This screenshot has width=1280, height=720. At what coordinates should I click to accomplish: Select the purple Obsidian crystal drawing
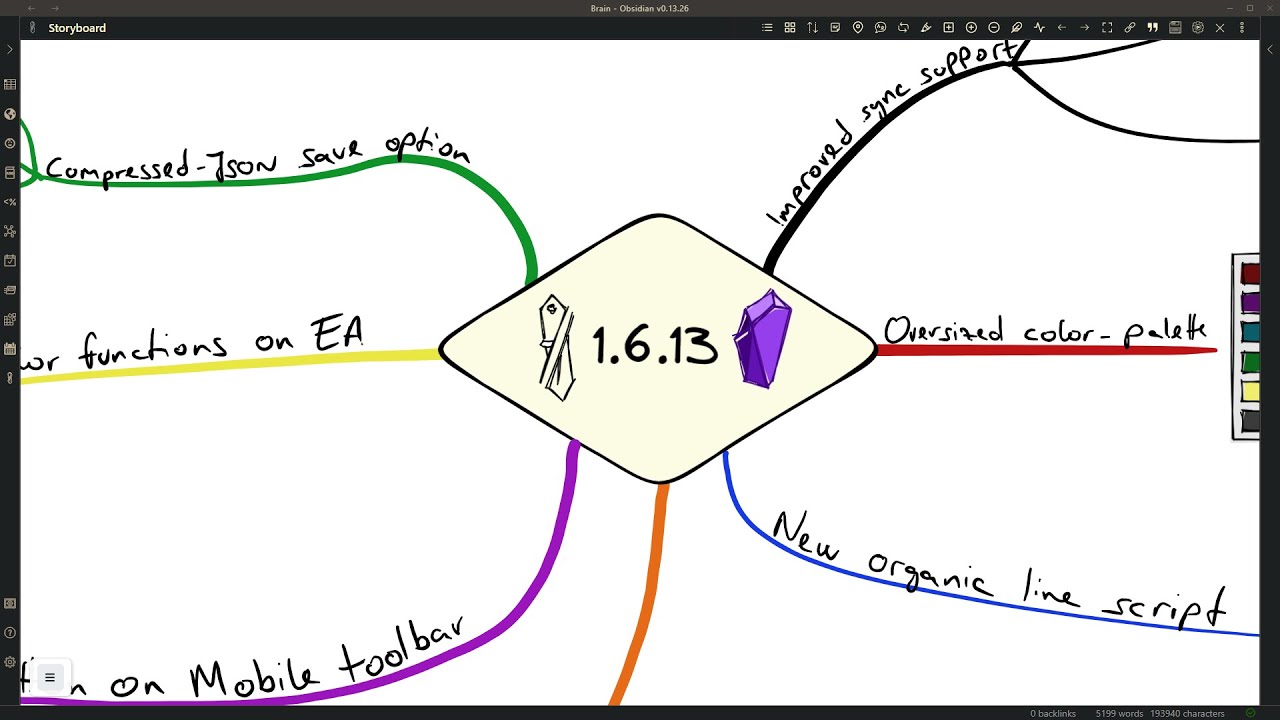[763, 339]
